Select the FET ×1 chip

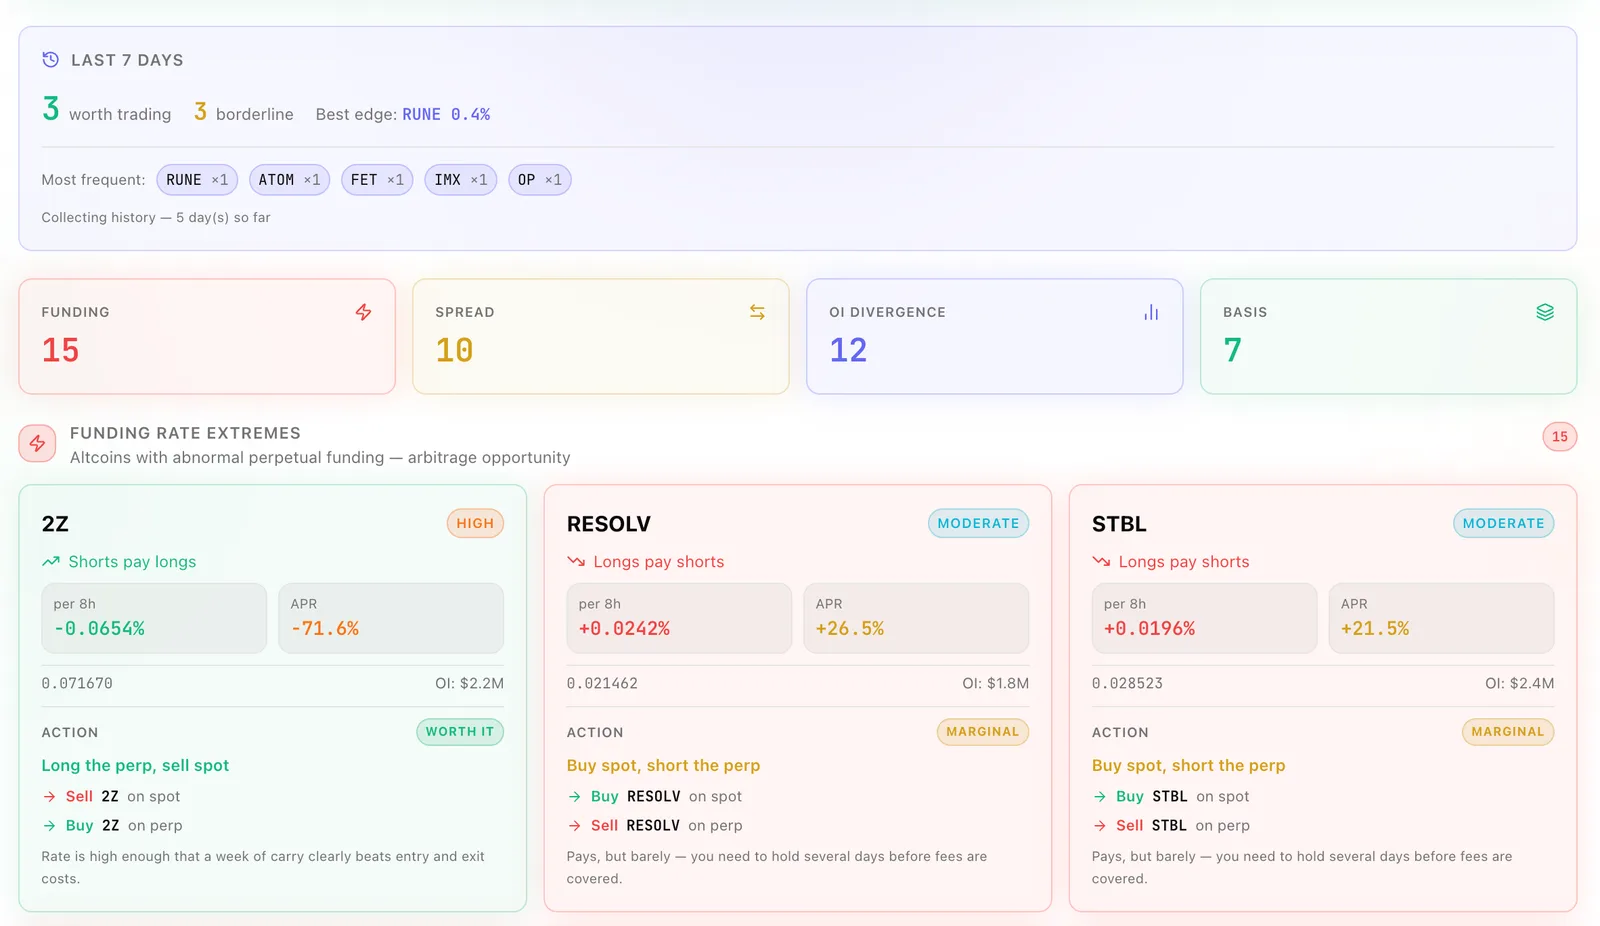point(377,180)
